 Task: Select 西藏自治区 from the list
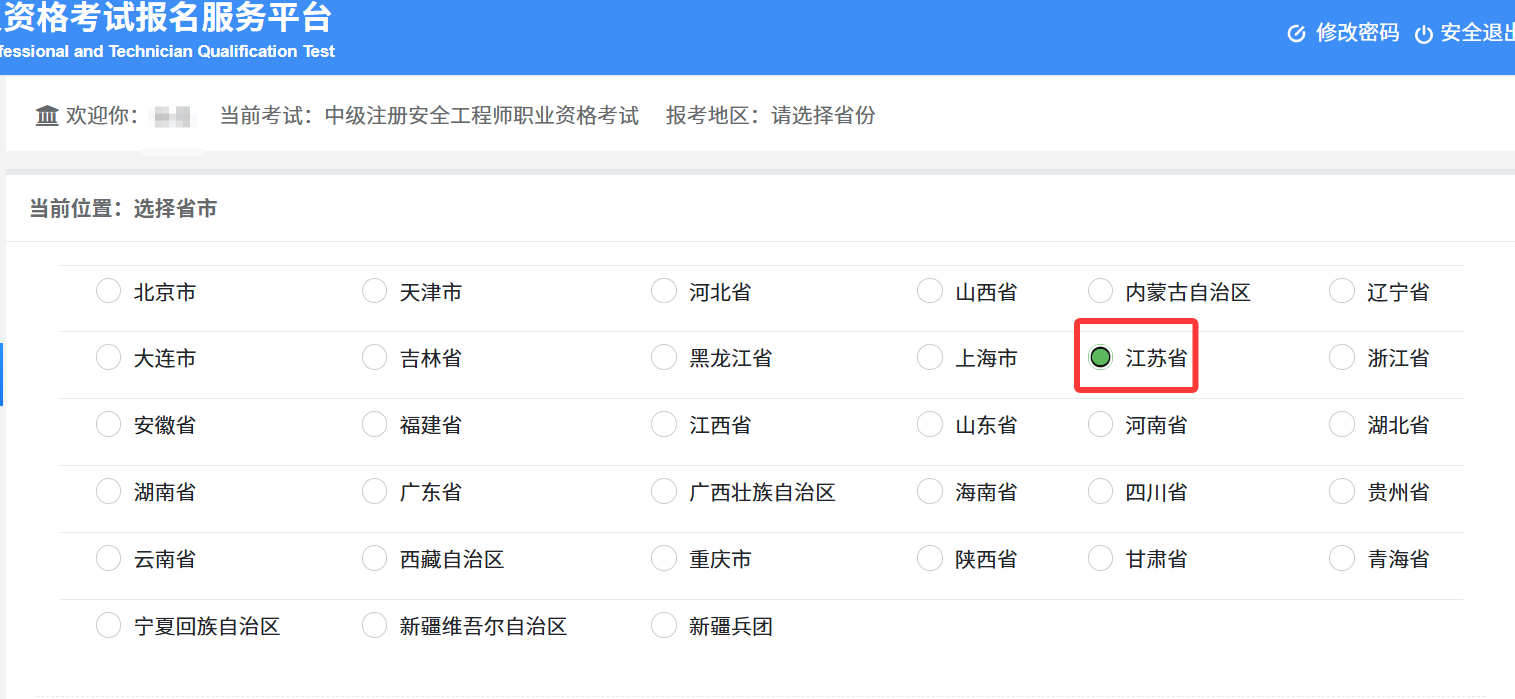click(x=374, y=557)
